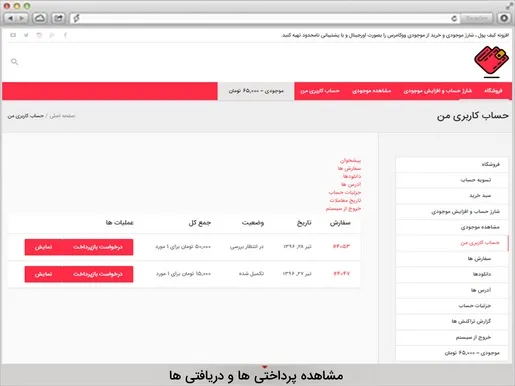Open جزئیات حساب in the red account links
The image size is (515, 386).
345,192
